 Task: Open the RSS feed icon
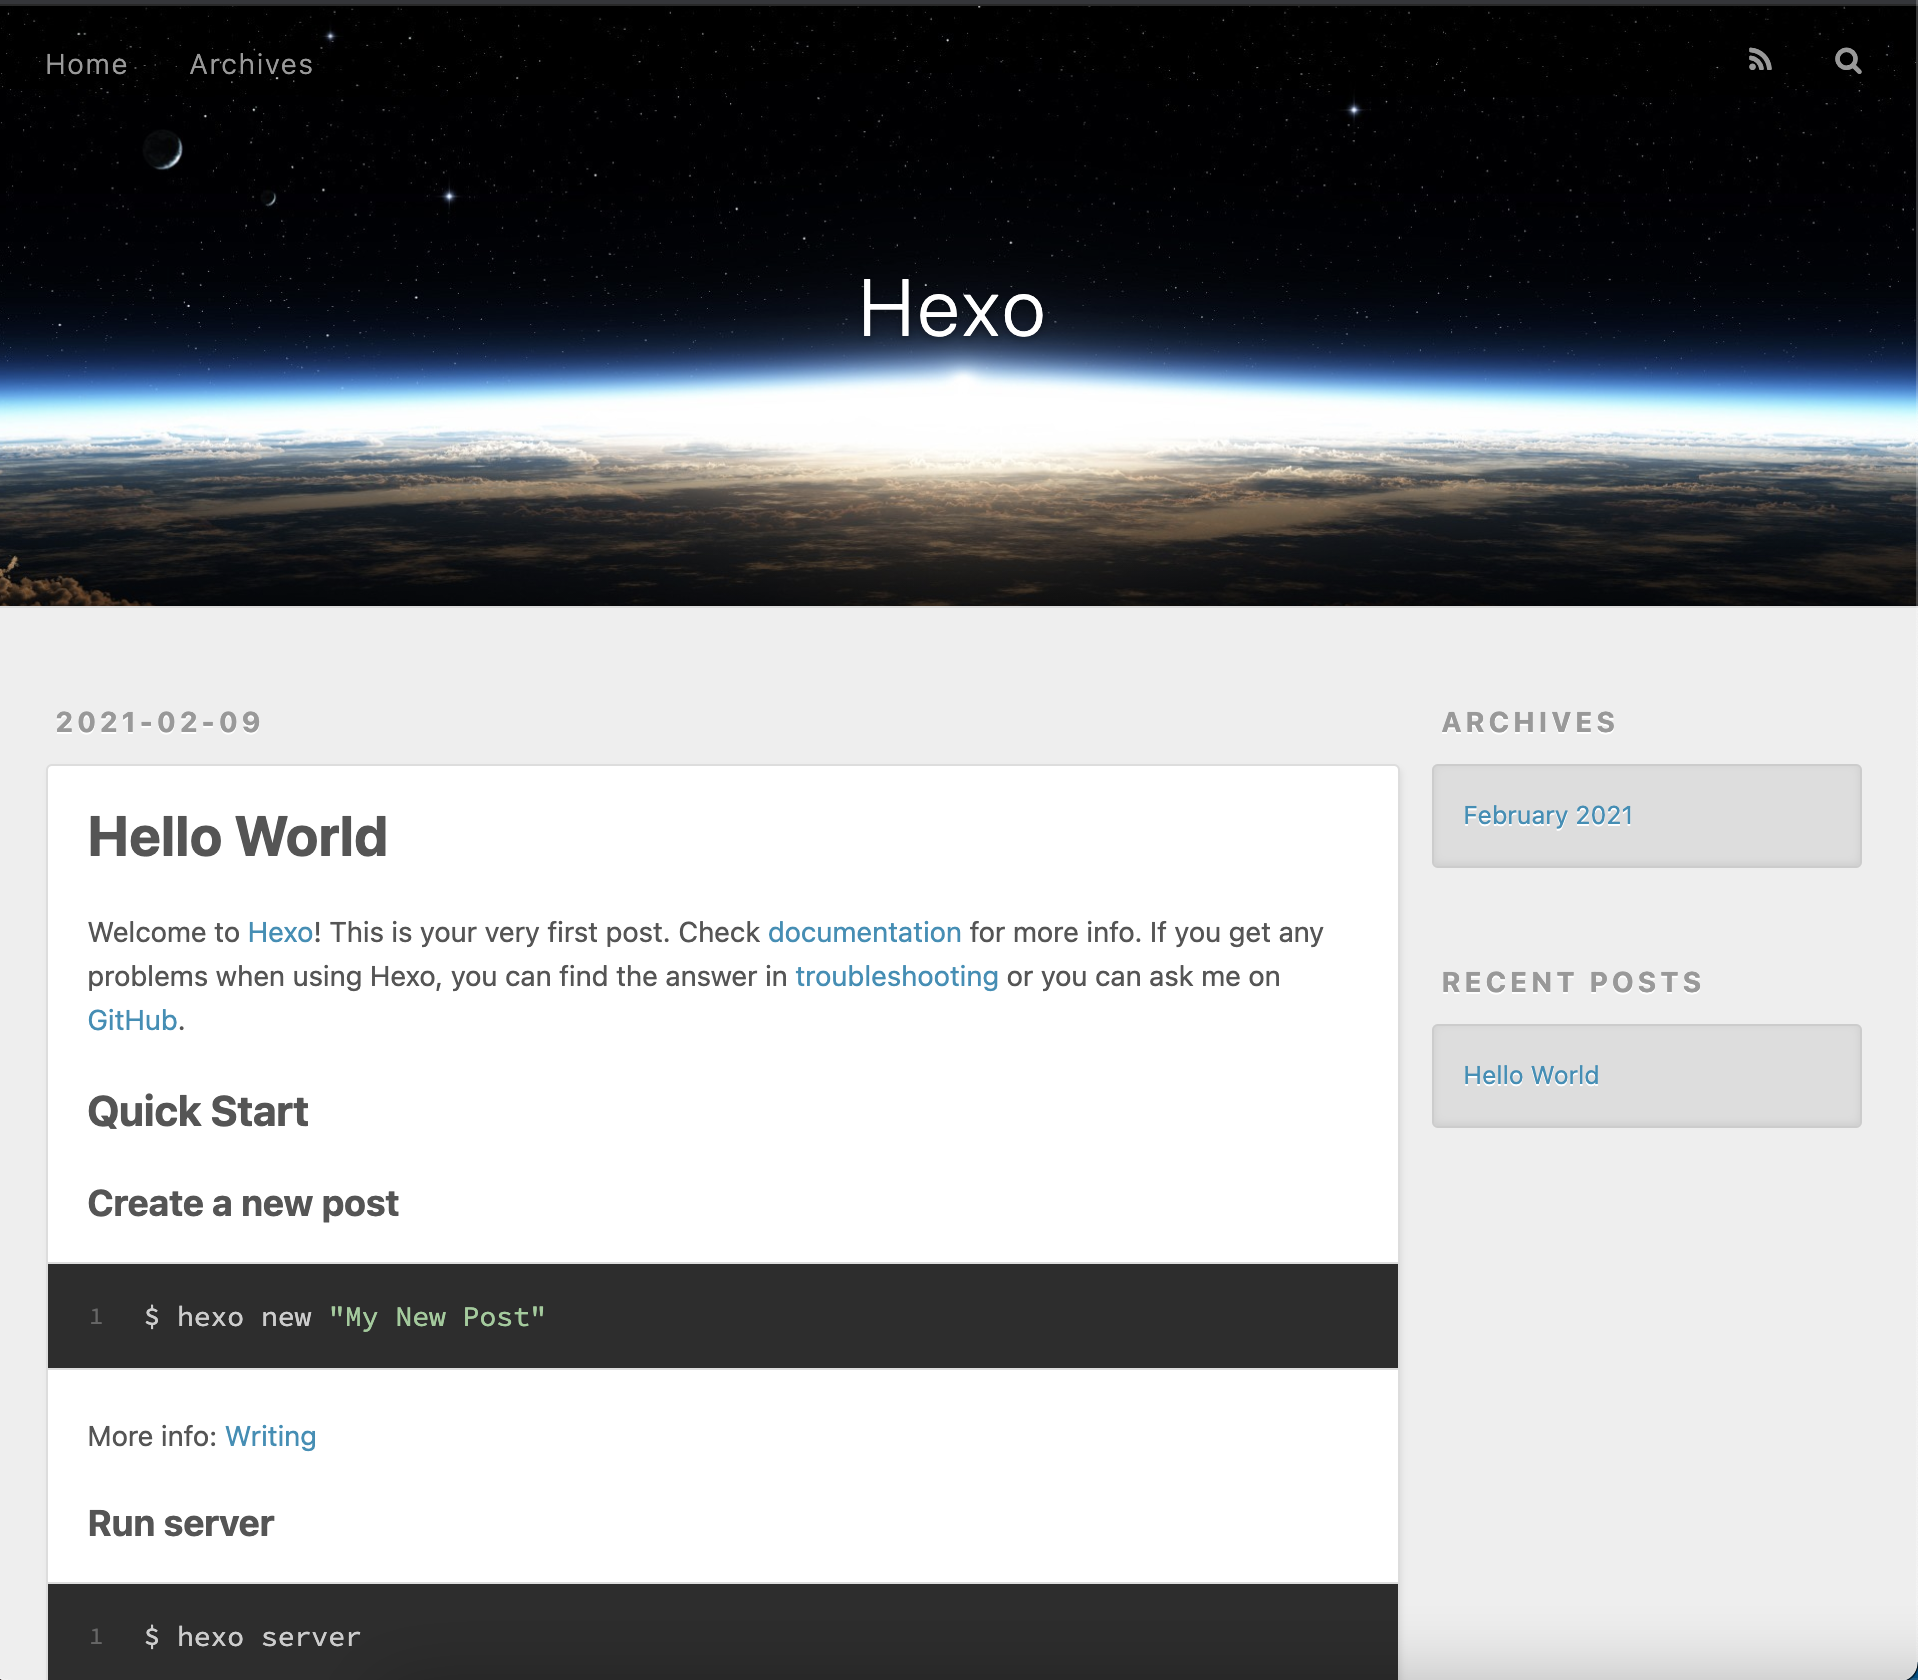pos(1760,61)
